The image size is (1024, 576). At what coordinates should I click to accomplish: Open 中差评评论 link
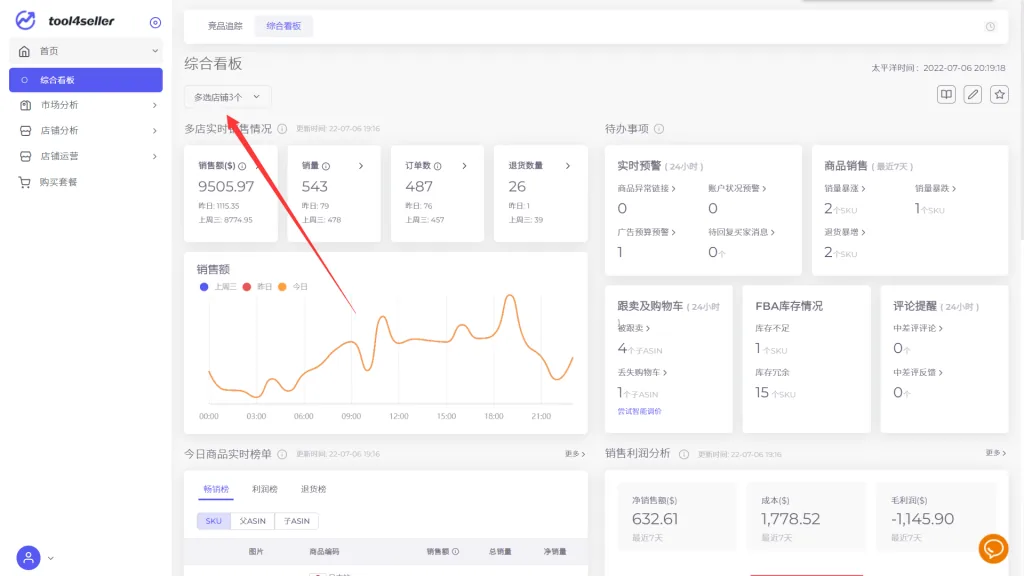click(918, 328)
